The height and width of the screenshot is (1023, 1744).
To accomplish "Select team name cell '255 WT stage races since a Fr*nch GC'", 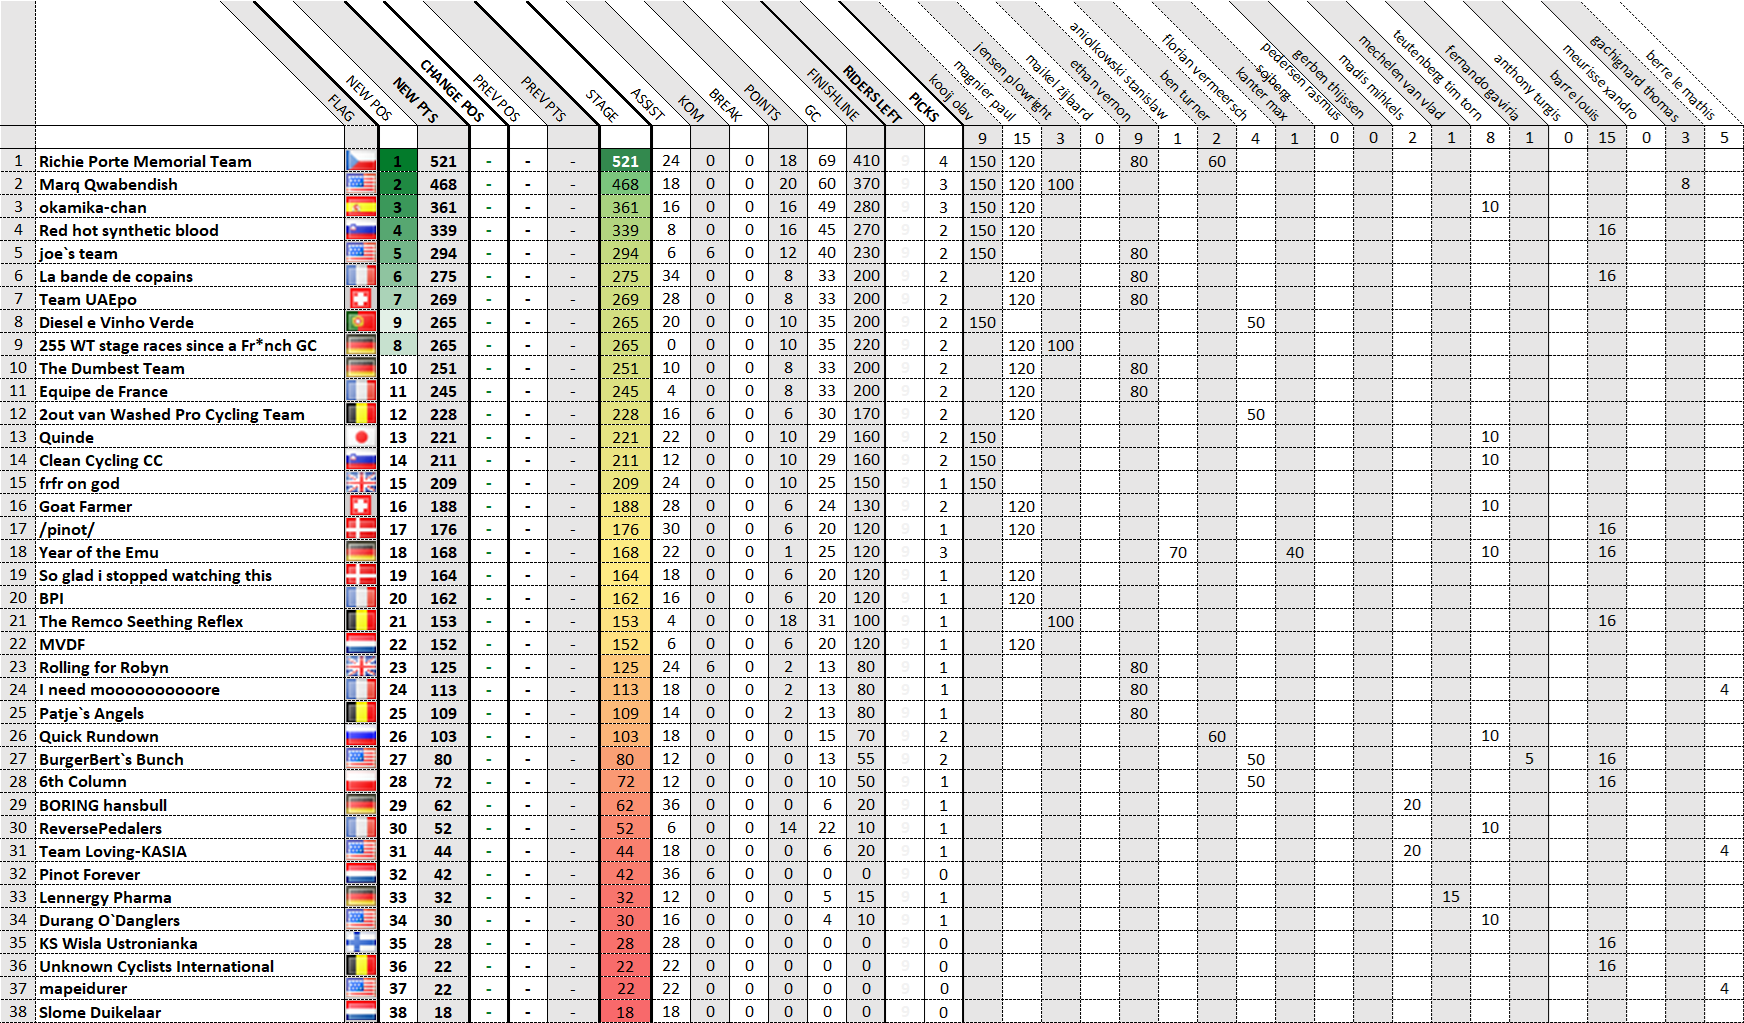I will tap(190, 345).
